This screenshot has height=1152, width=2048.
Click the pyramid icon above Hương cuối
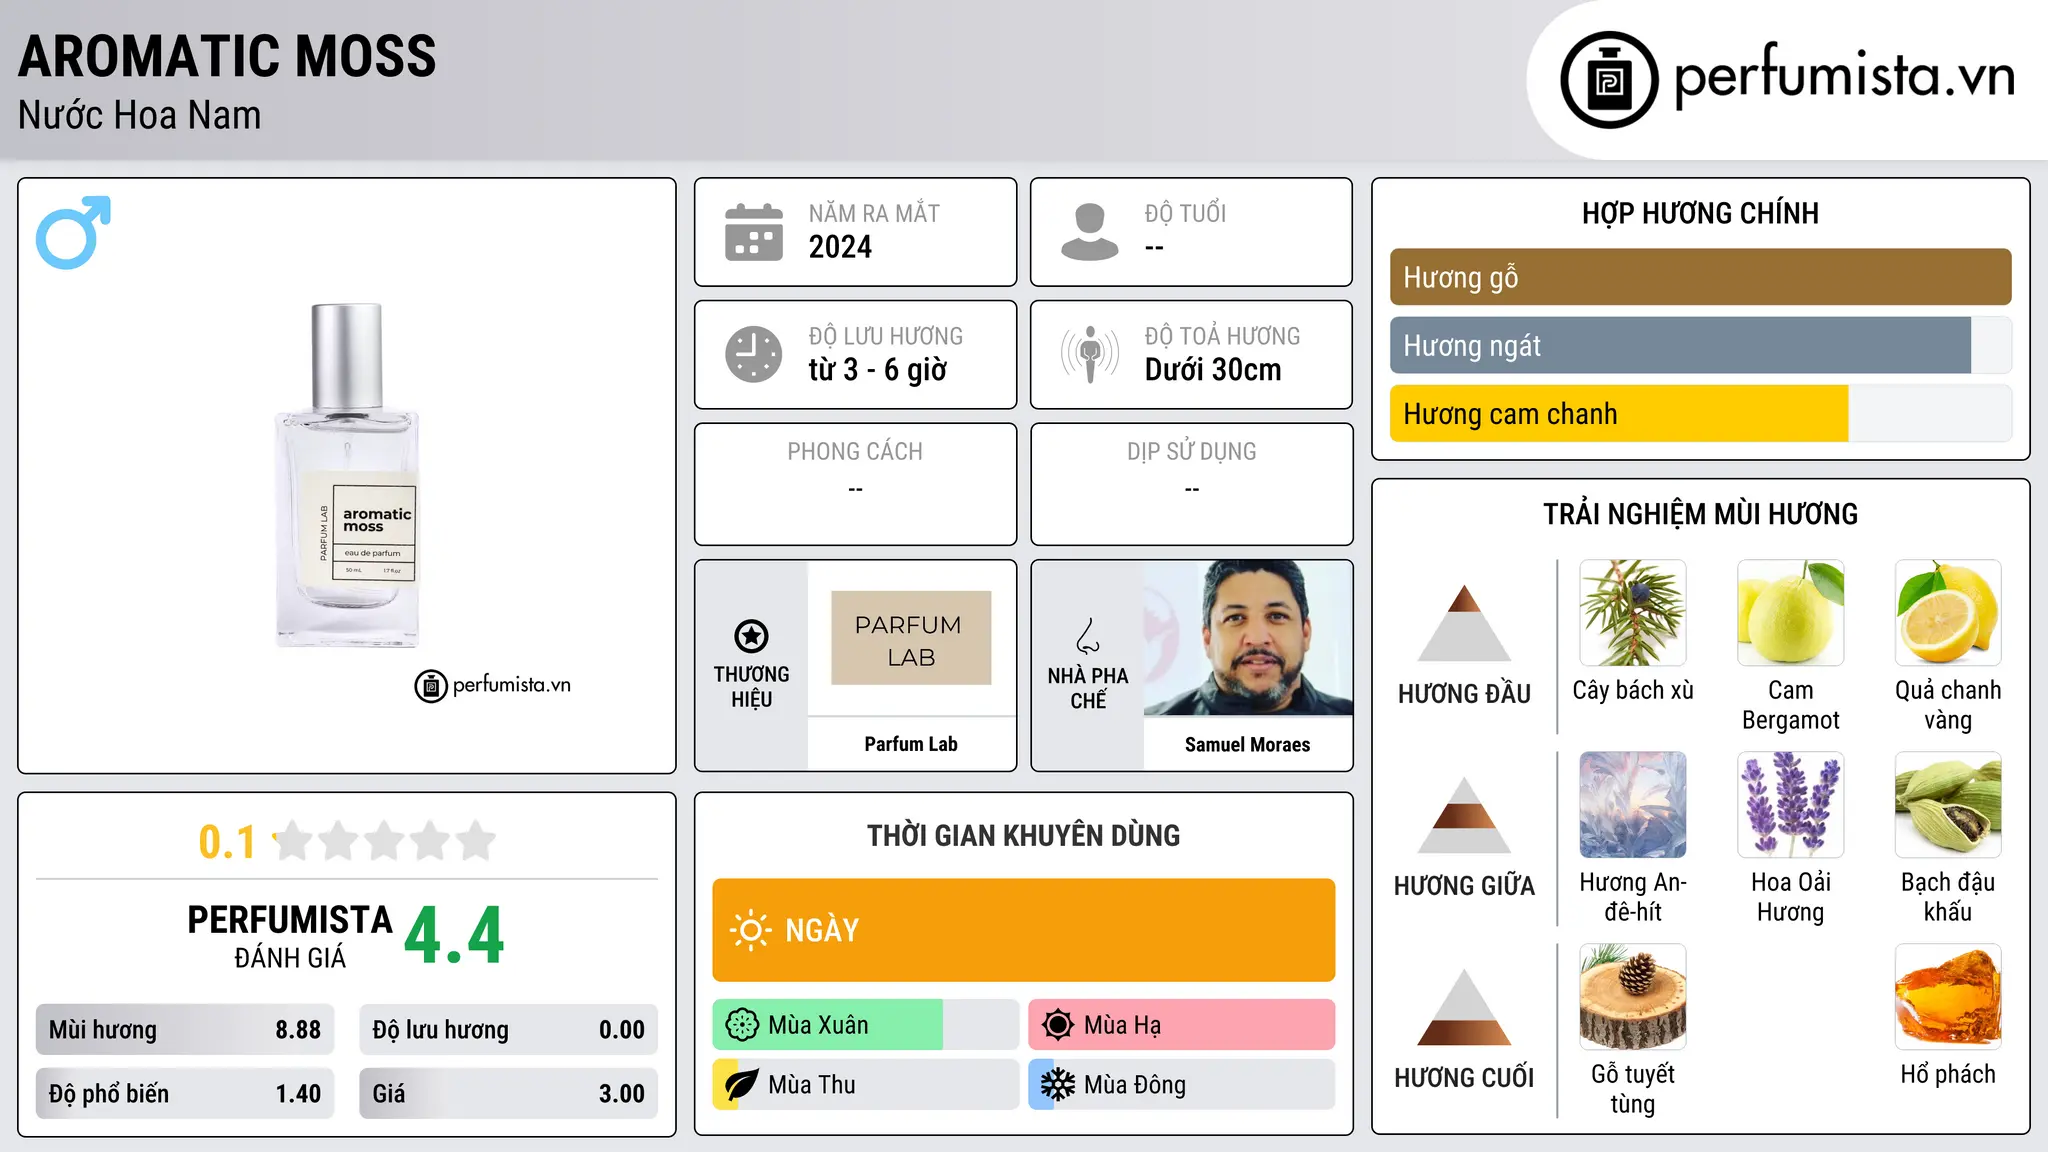point(1464,1007)
